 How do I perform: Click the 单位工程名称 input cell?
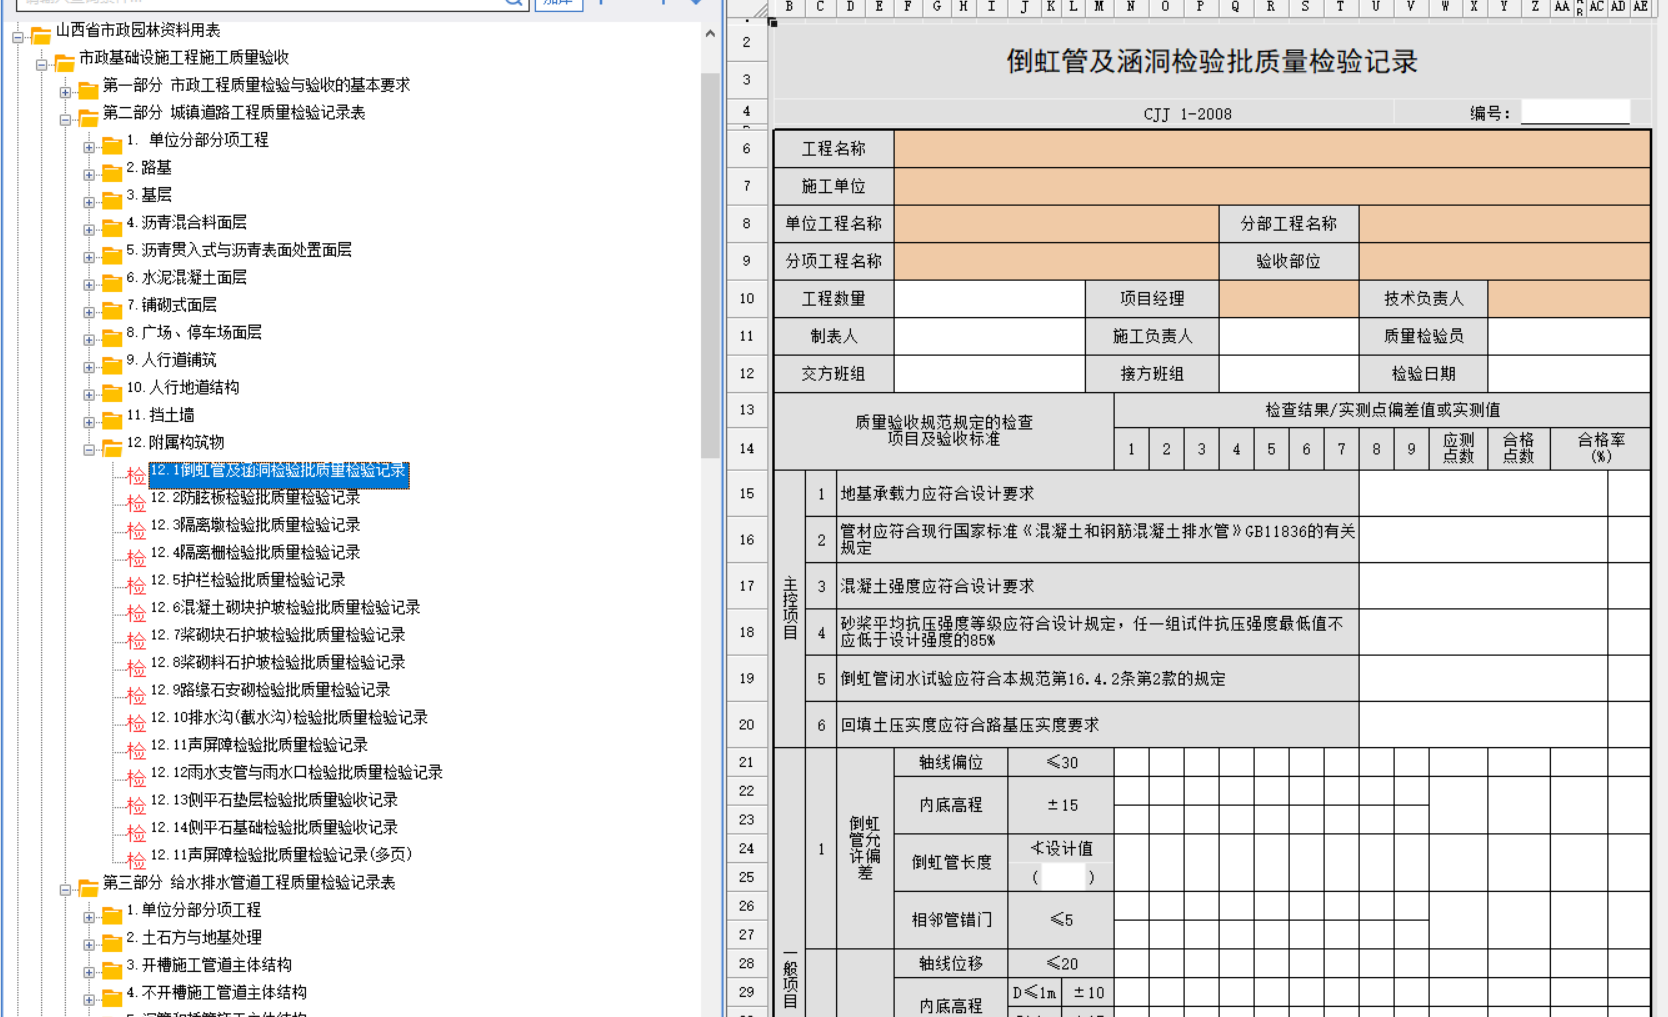tap(1056, 223)
